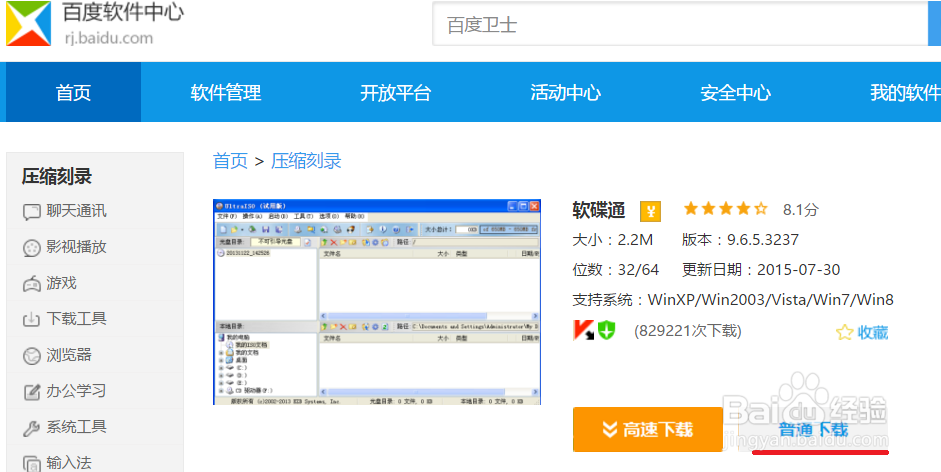
Task: Click the 影视播放 film reel icon
Action: pos(31,248)
